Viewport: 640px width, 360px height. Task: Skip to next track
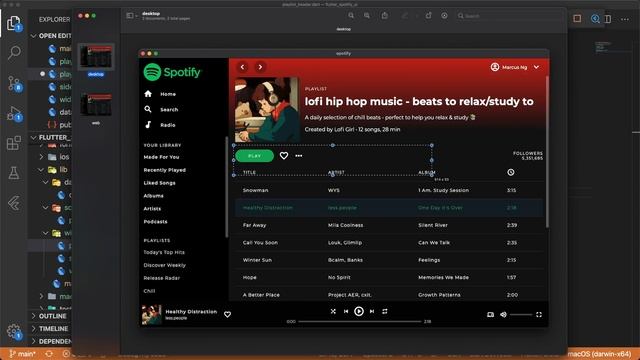coord(372,311)
